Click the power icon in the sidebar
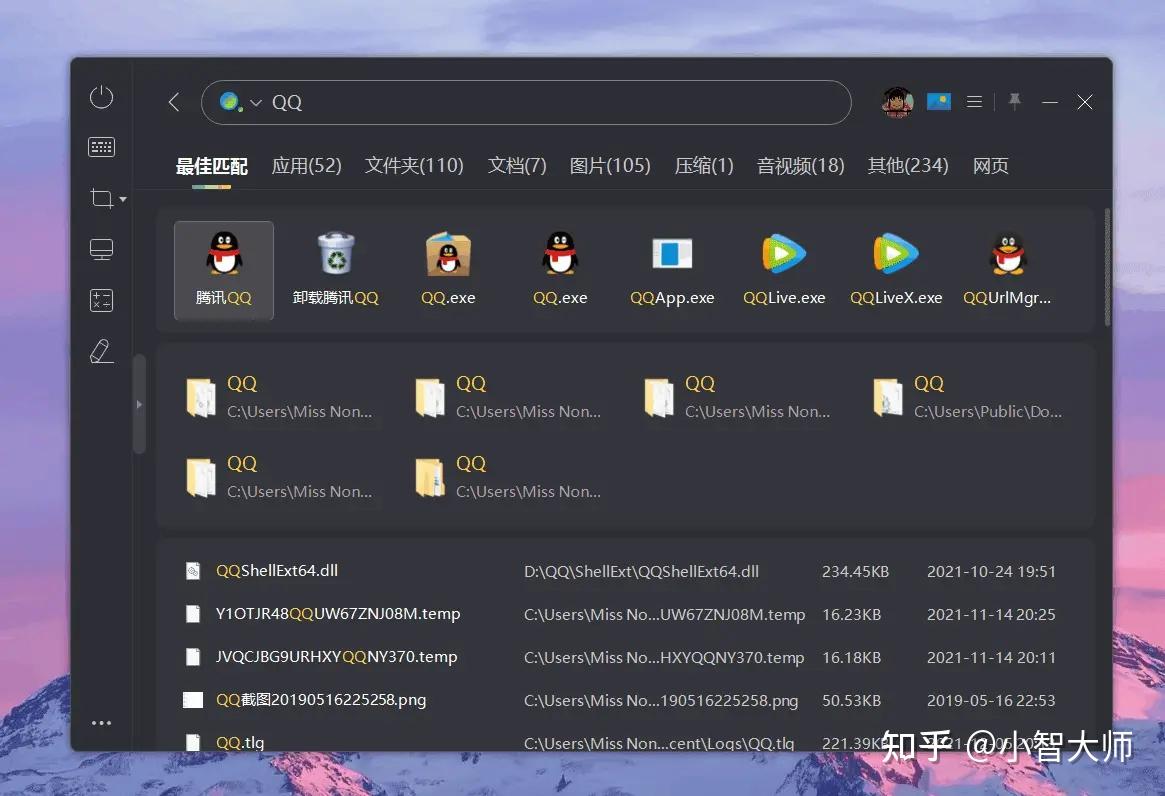 tap(101, 97)
